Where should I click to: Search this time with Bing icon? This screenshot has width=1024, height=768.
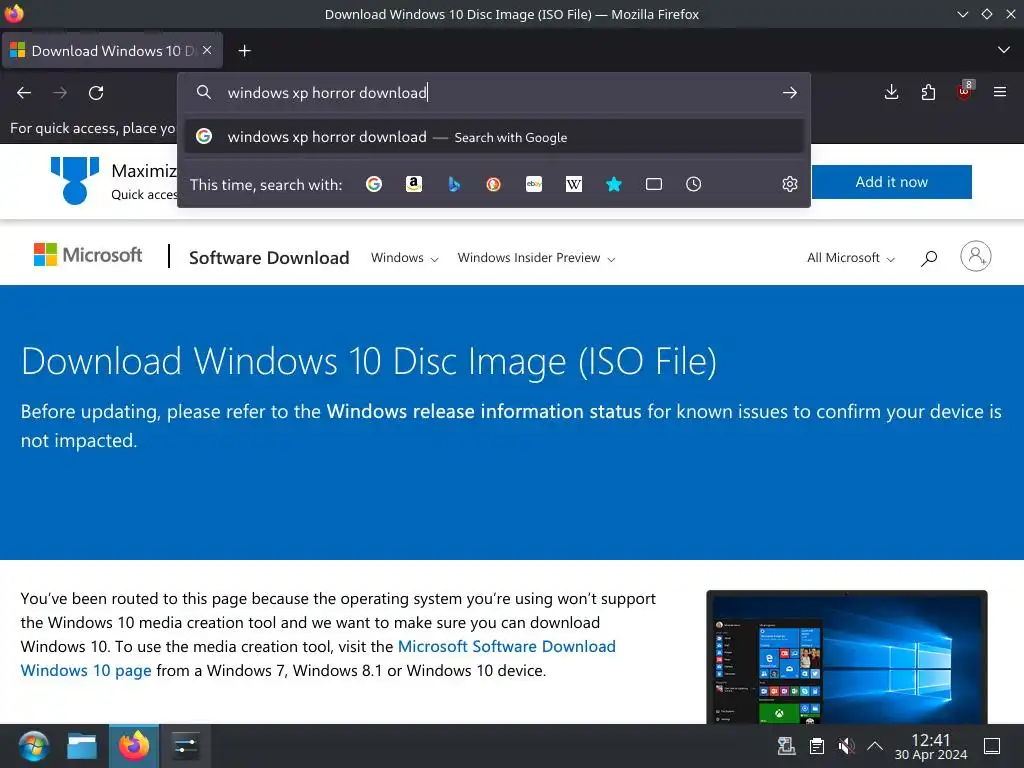point(454,184)
